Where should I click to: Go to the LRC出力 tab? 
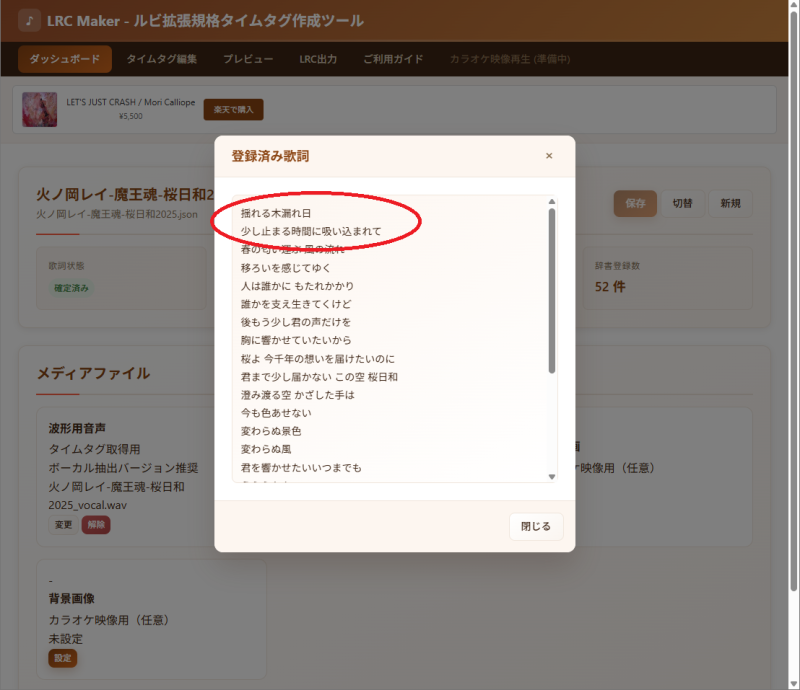coord(318,59)
